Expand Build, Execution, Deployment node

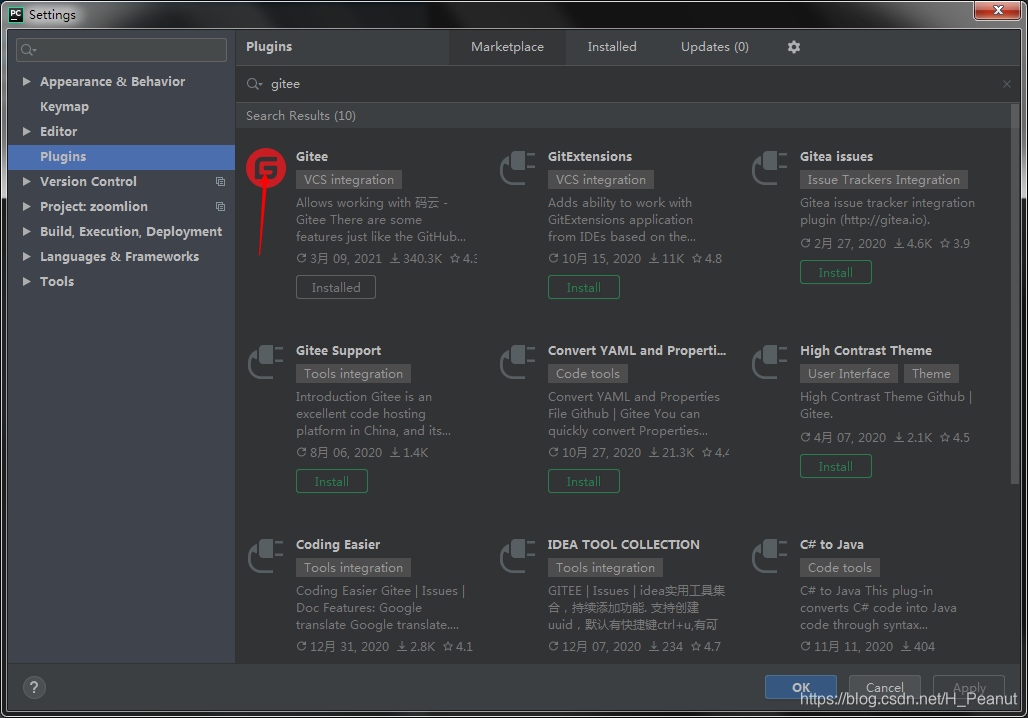click(x=26, y=231)
